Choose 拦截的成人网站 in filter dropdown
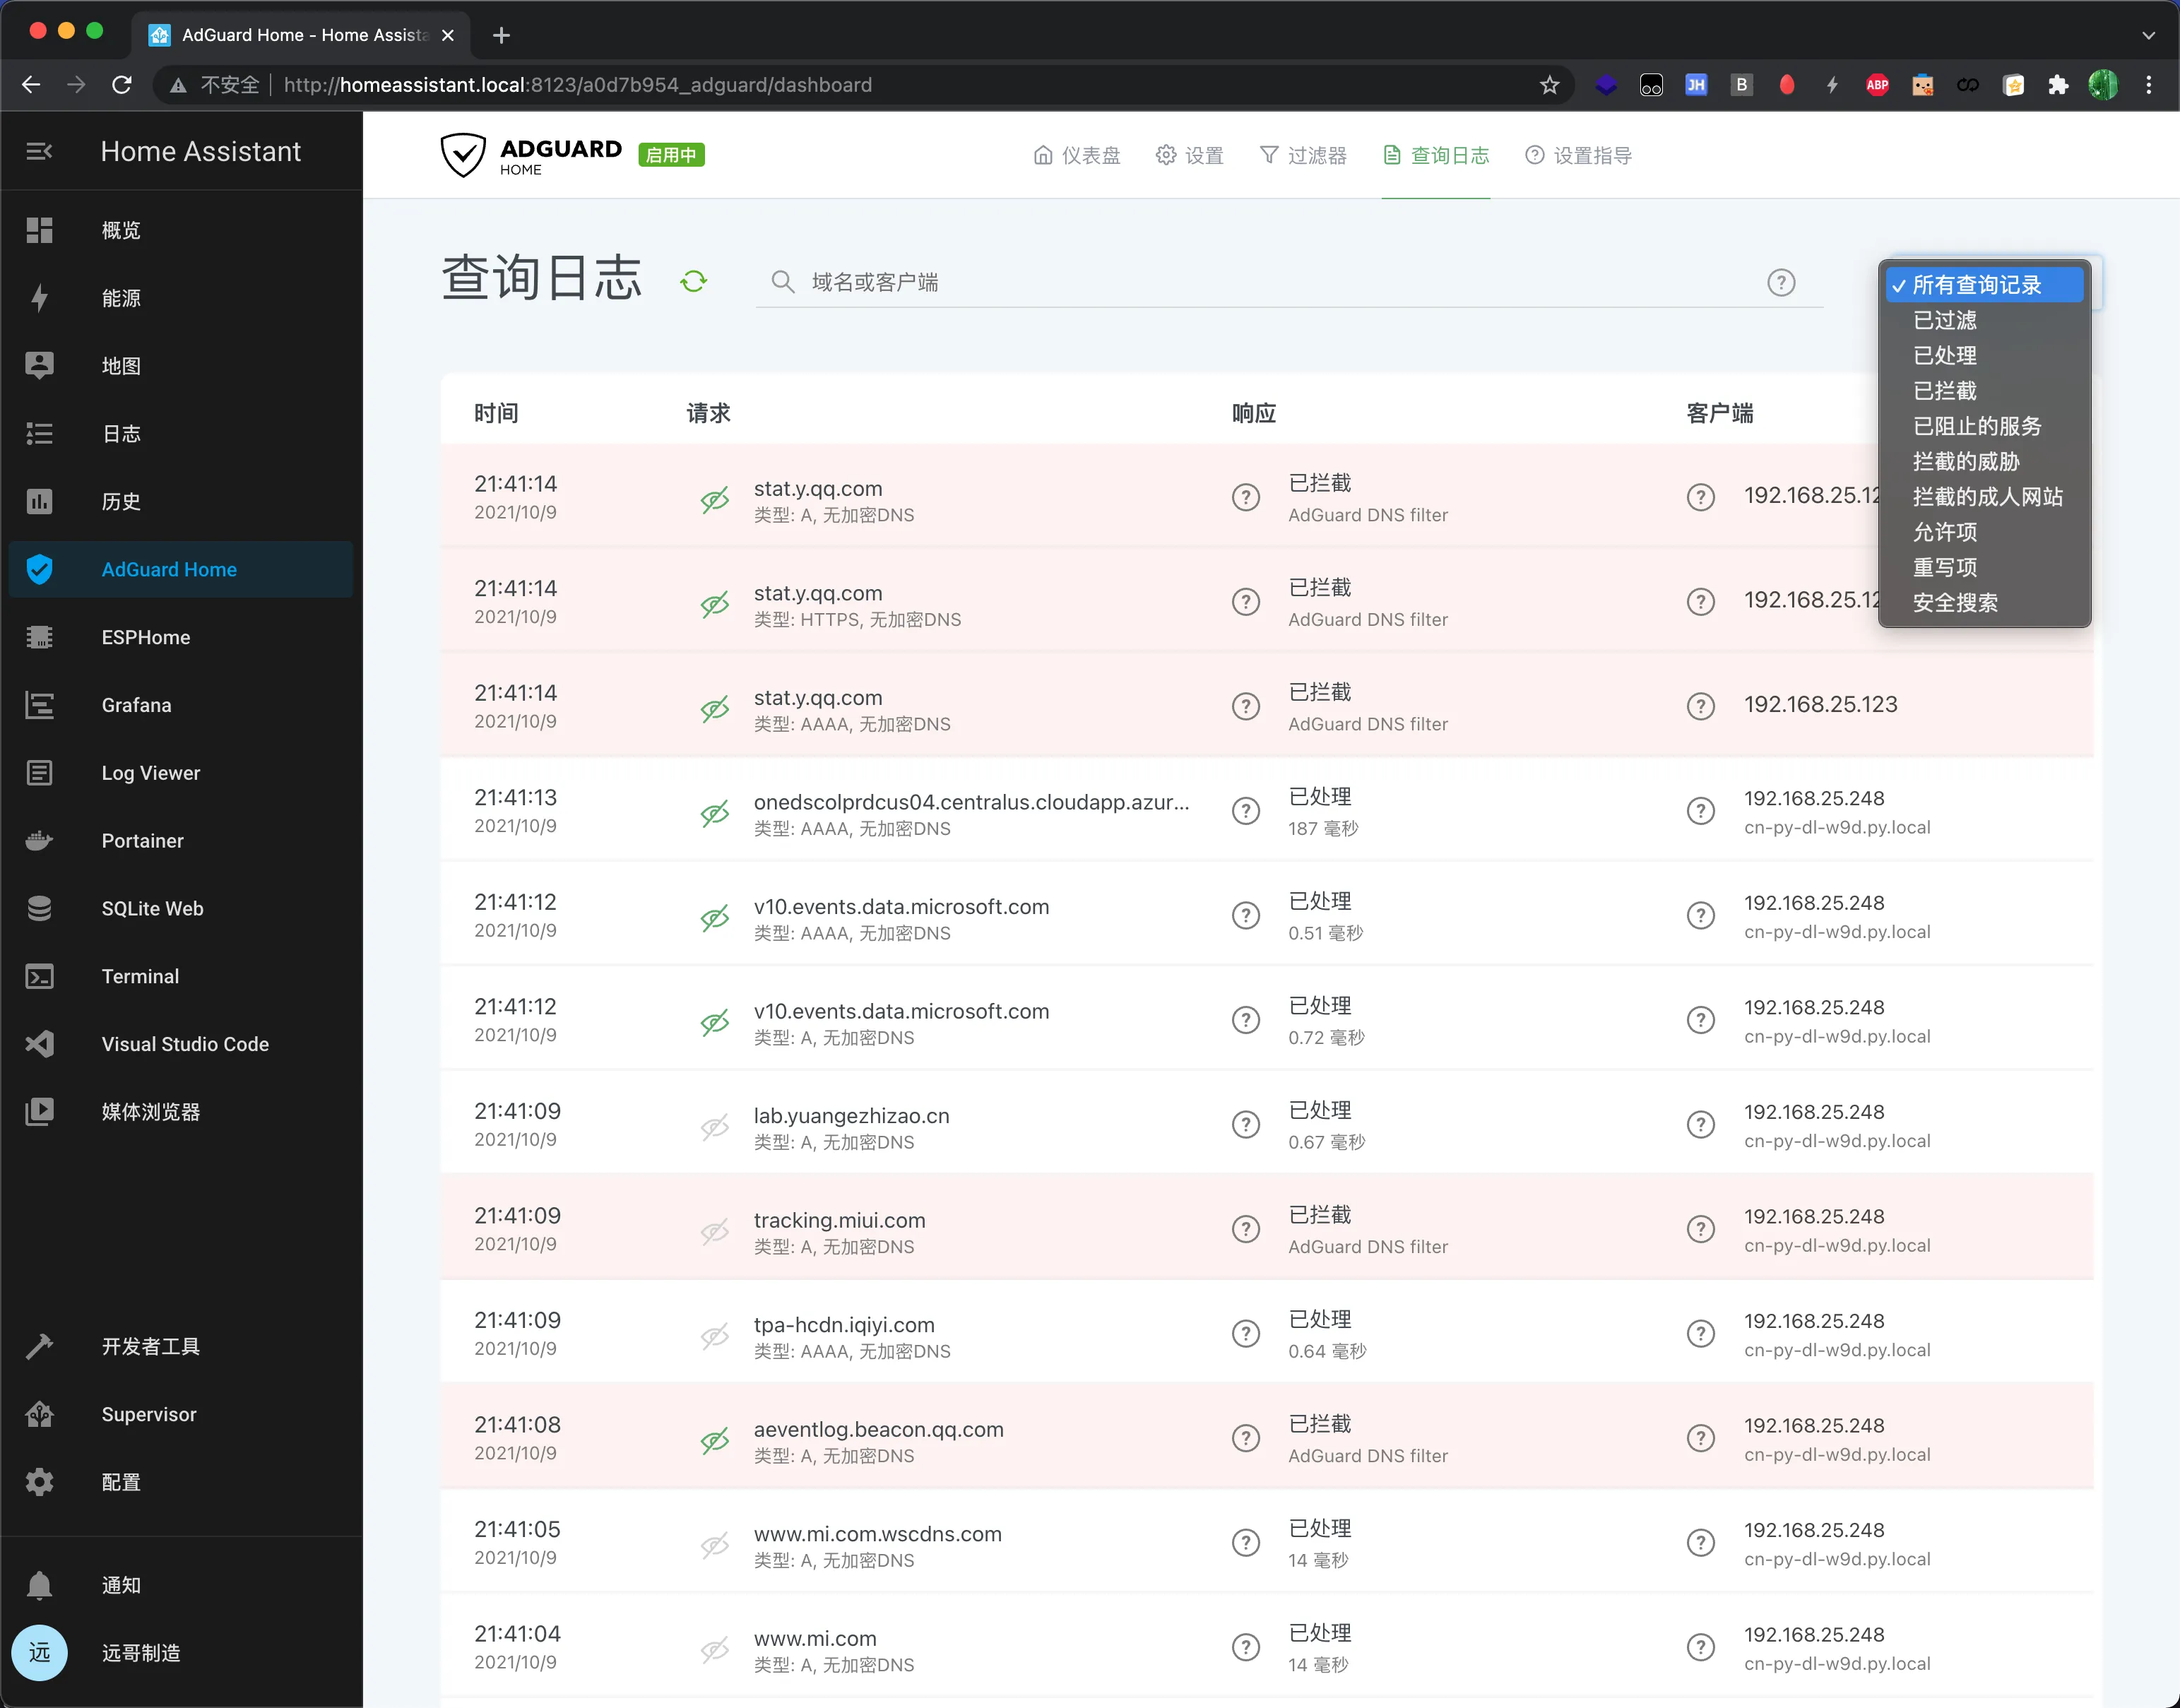 [x=1984, y=496]
